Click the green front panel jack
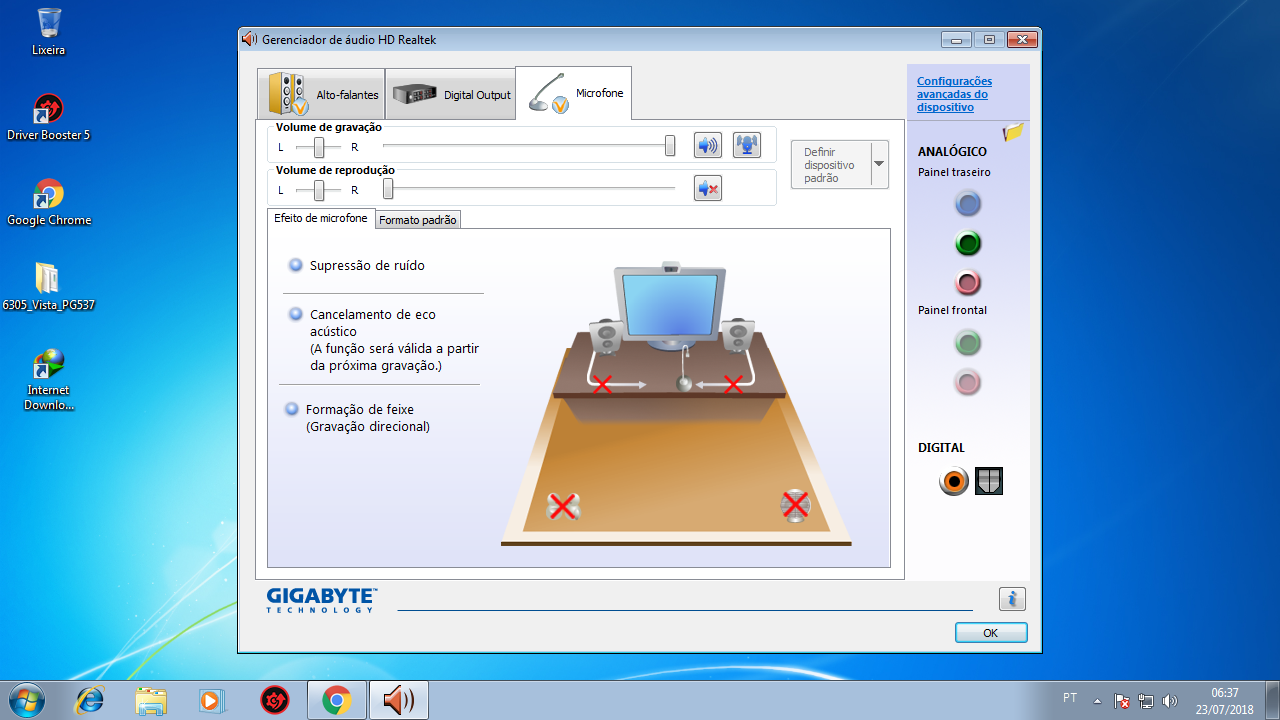 coord(967,343)
